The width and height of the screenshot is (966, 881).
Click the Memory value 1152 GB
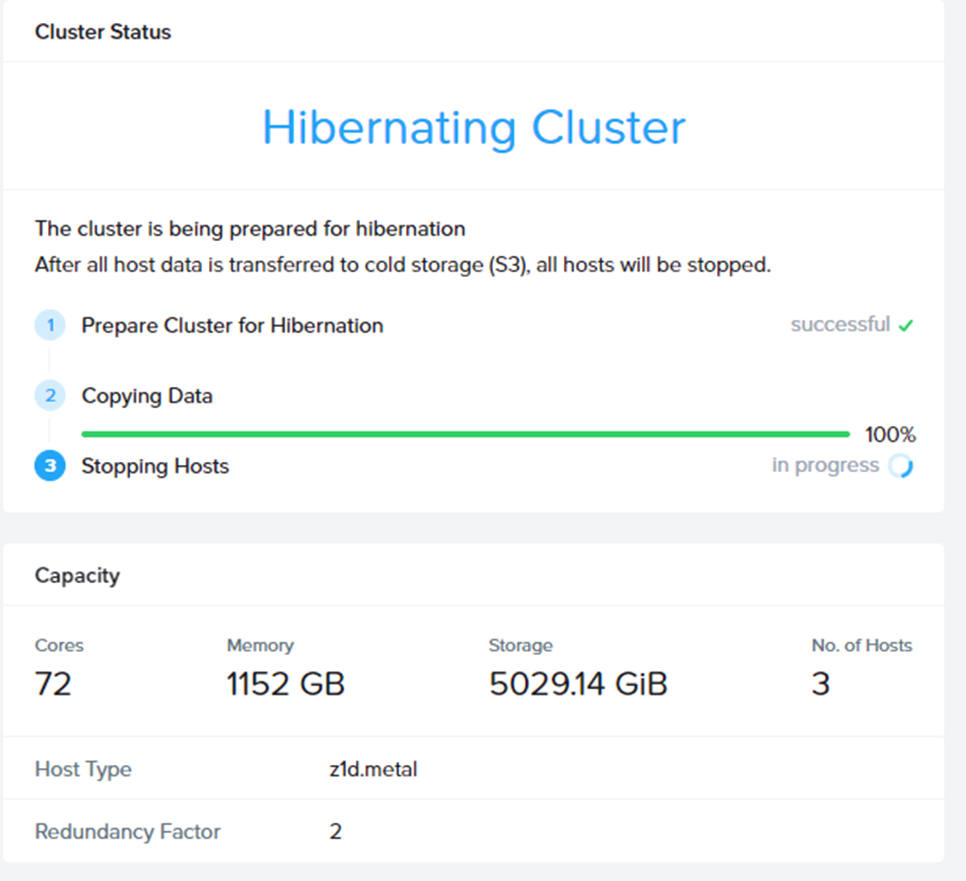285,685
